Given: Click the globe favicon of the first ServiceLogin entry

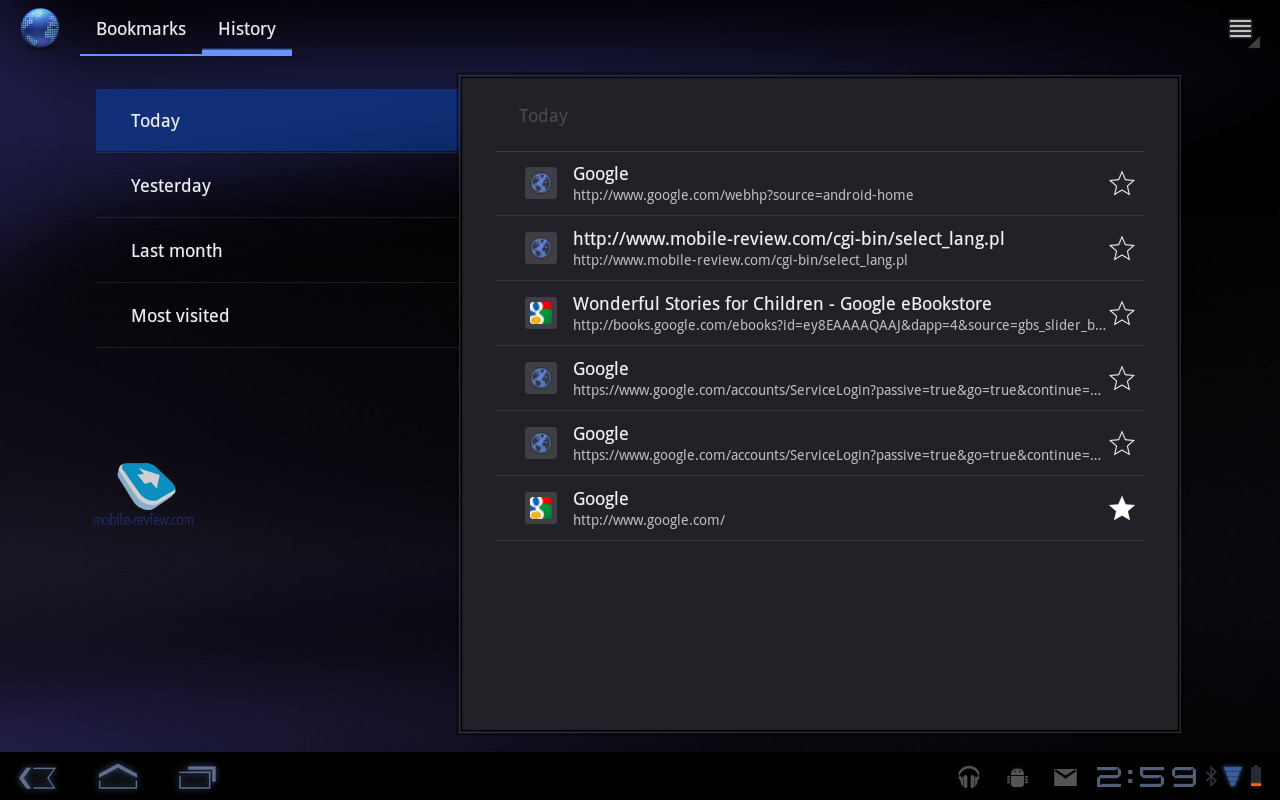Looking at the screenshot, I should point(541,378).
